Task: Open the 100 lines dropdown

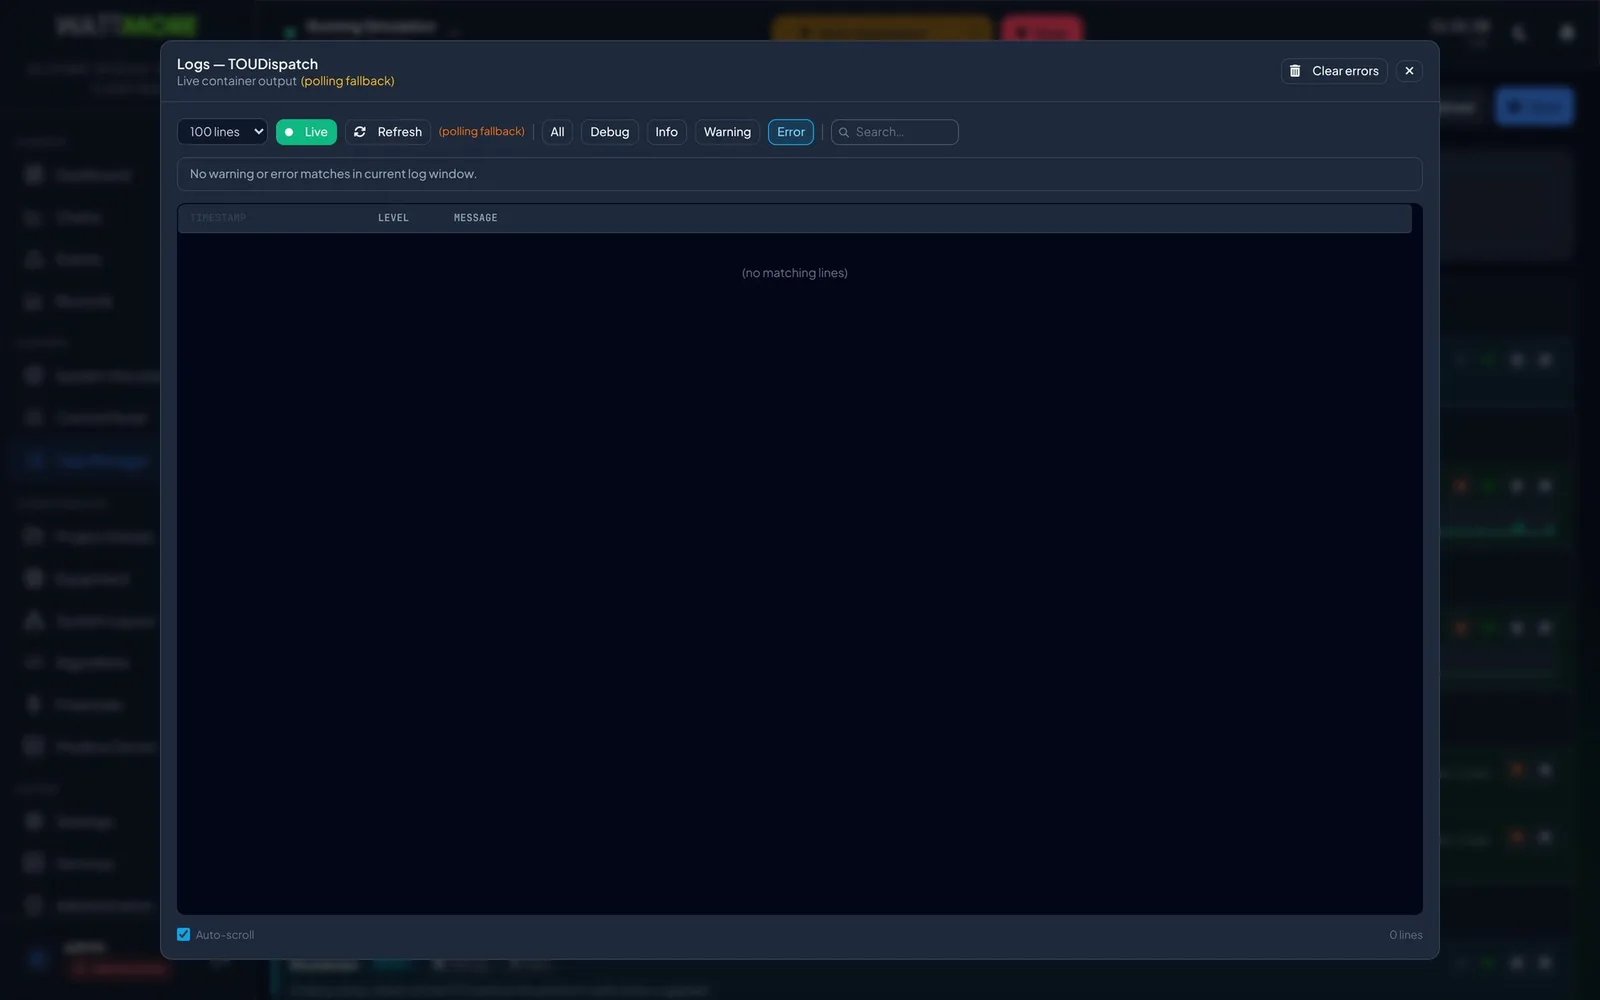Action: (222, 132)
